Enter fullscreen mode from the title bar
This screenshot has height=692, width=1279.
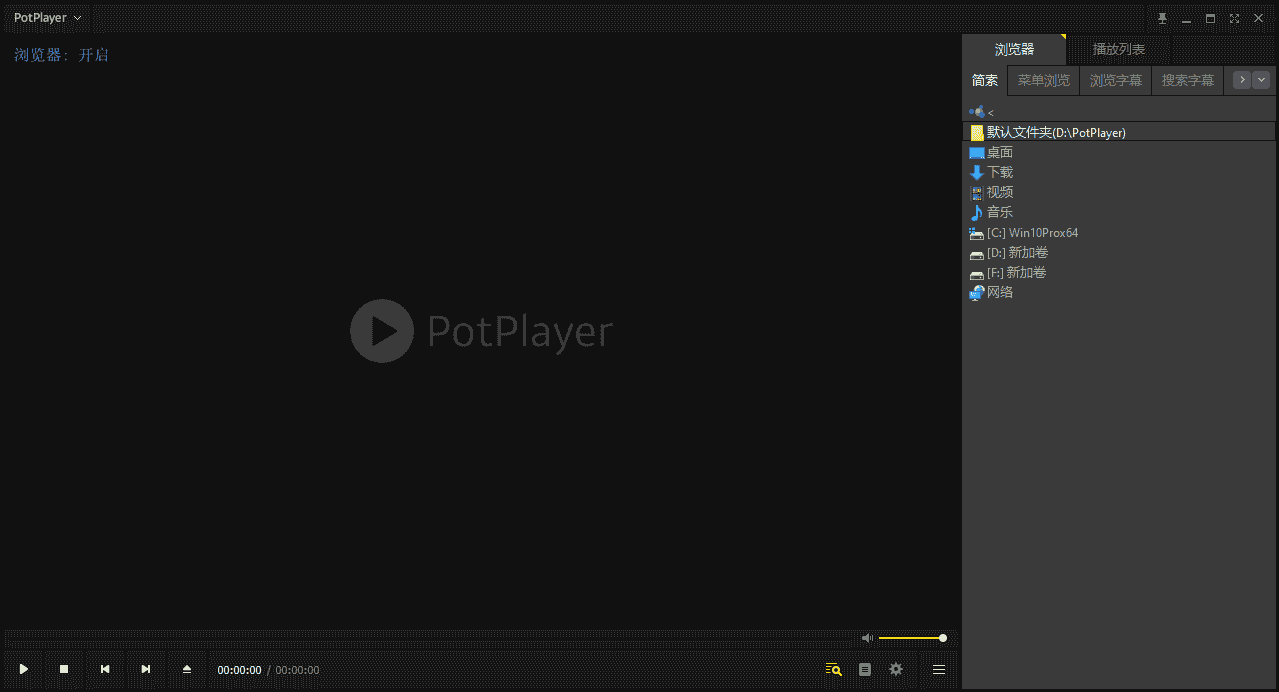click(x=1235, y=18)
